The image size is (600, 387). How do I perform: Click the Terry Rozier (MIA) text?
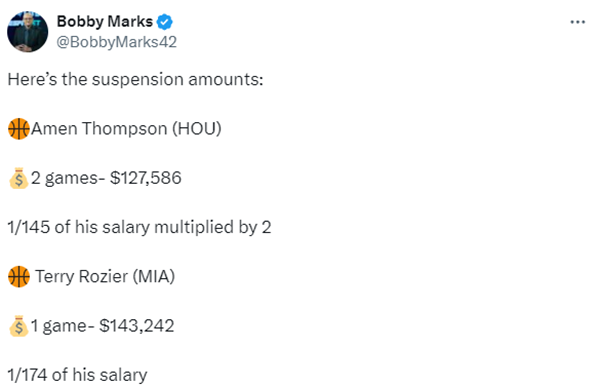tap(105, 276)
